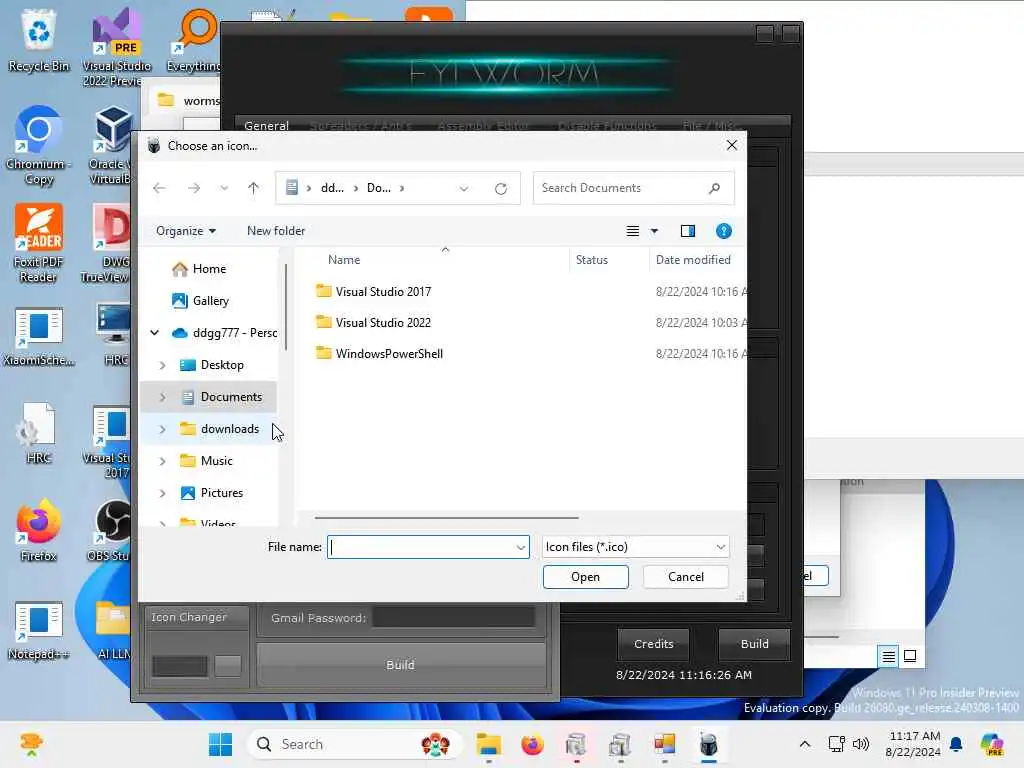
Task: Click the Status column header
Action: tap(592, 260)
